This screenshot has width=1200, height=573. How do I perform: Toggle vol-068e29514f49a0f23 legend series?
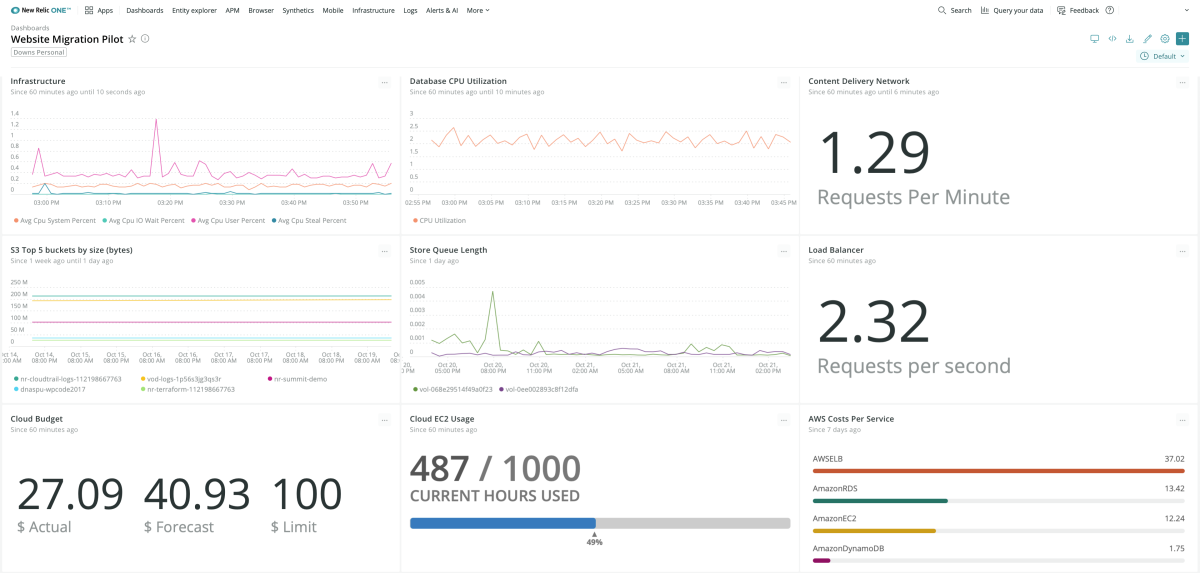point(453,389)
